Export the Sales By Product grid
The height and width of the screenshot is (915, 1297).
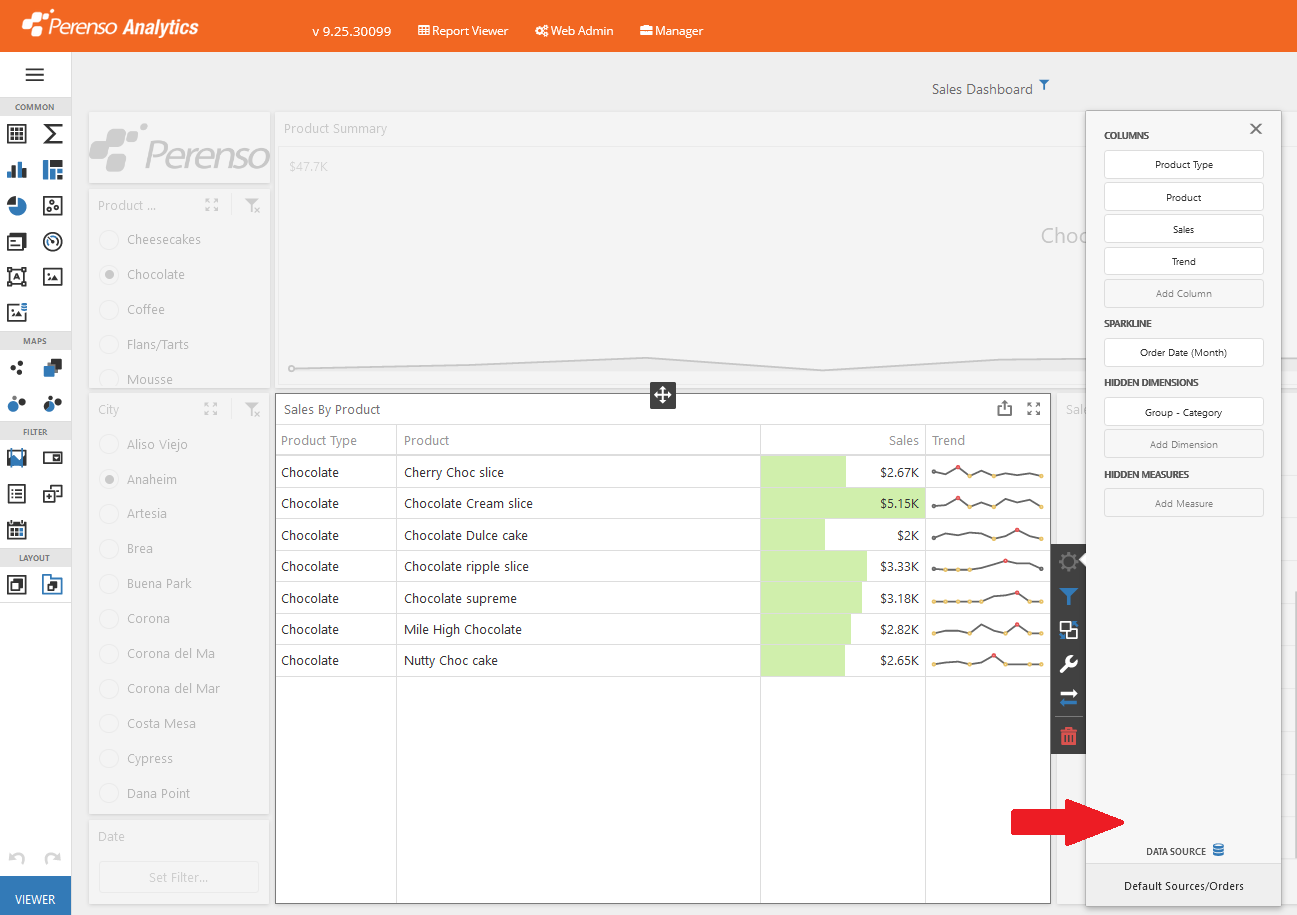(x=1005, y=408)
